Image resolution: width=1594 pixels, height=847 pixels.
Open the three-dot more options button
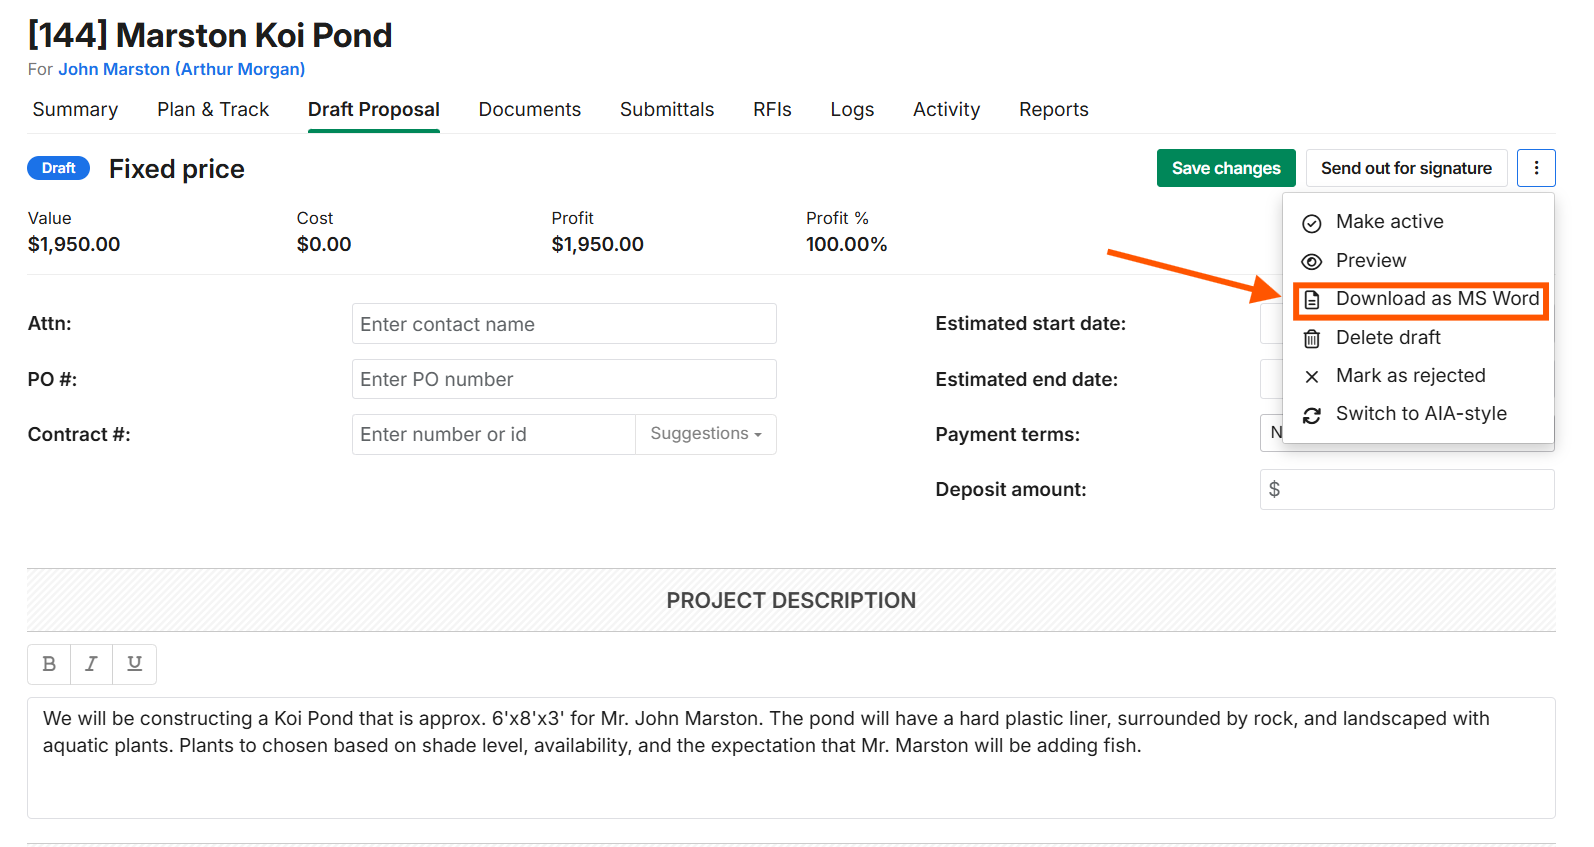point(1536,168)
